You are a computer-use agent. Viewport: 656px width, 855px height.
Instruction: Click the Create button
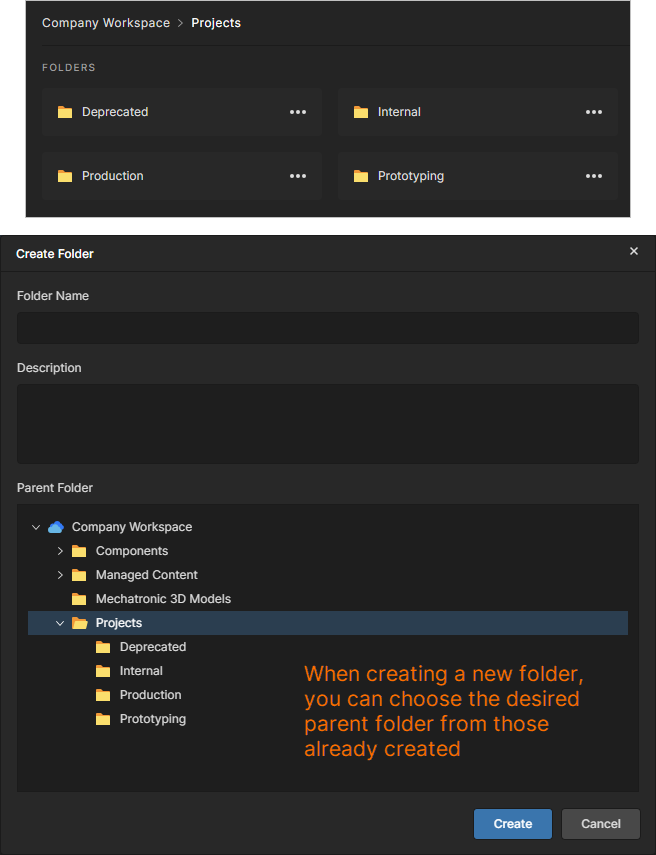pyautogui.click(x=512, y=824)
